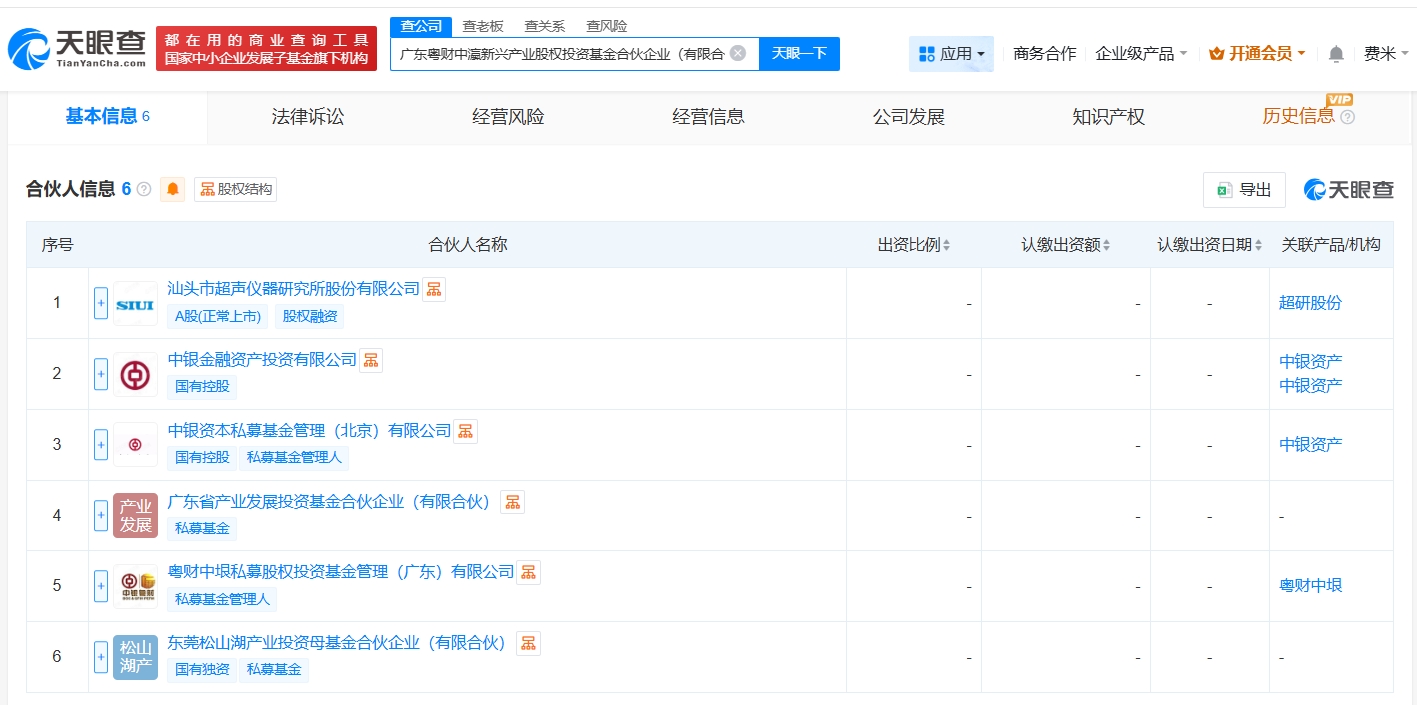Image resolution: width=1417 pixels, height=705 pixels.
Task: Switch to the 知识产权 tab
Action: pyautogui.click(x=1108, y=117)
